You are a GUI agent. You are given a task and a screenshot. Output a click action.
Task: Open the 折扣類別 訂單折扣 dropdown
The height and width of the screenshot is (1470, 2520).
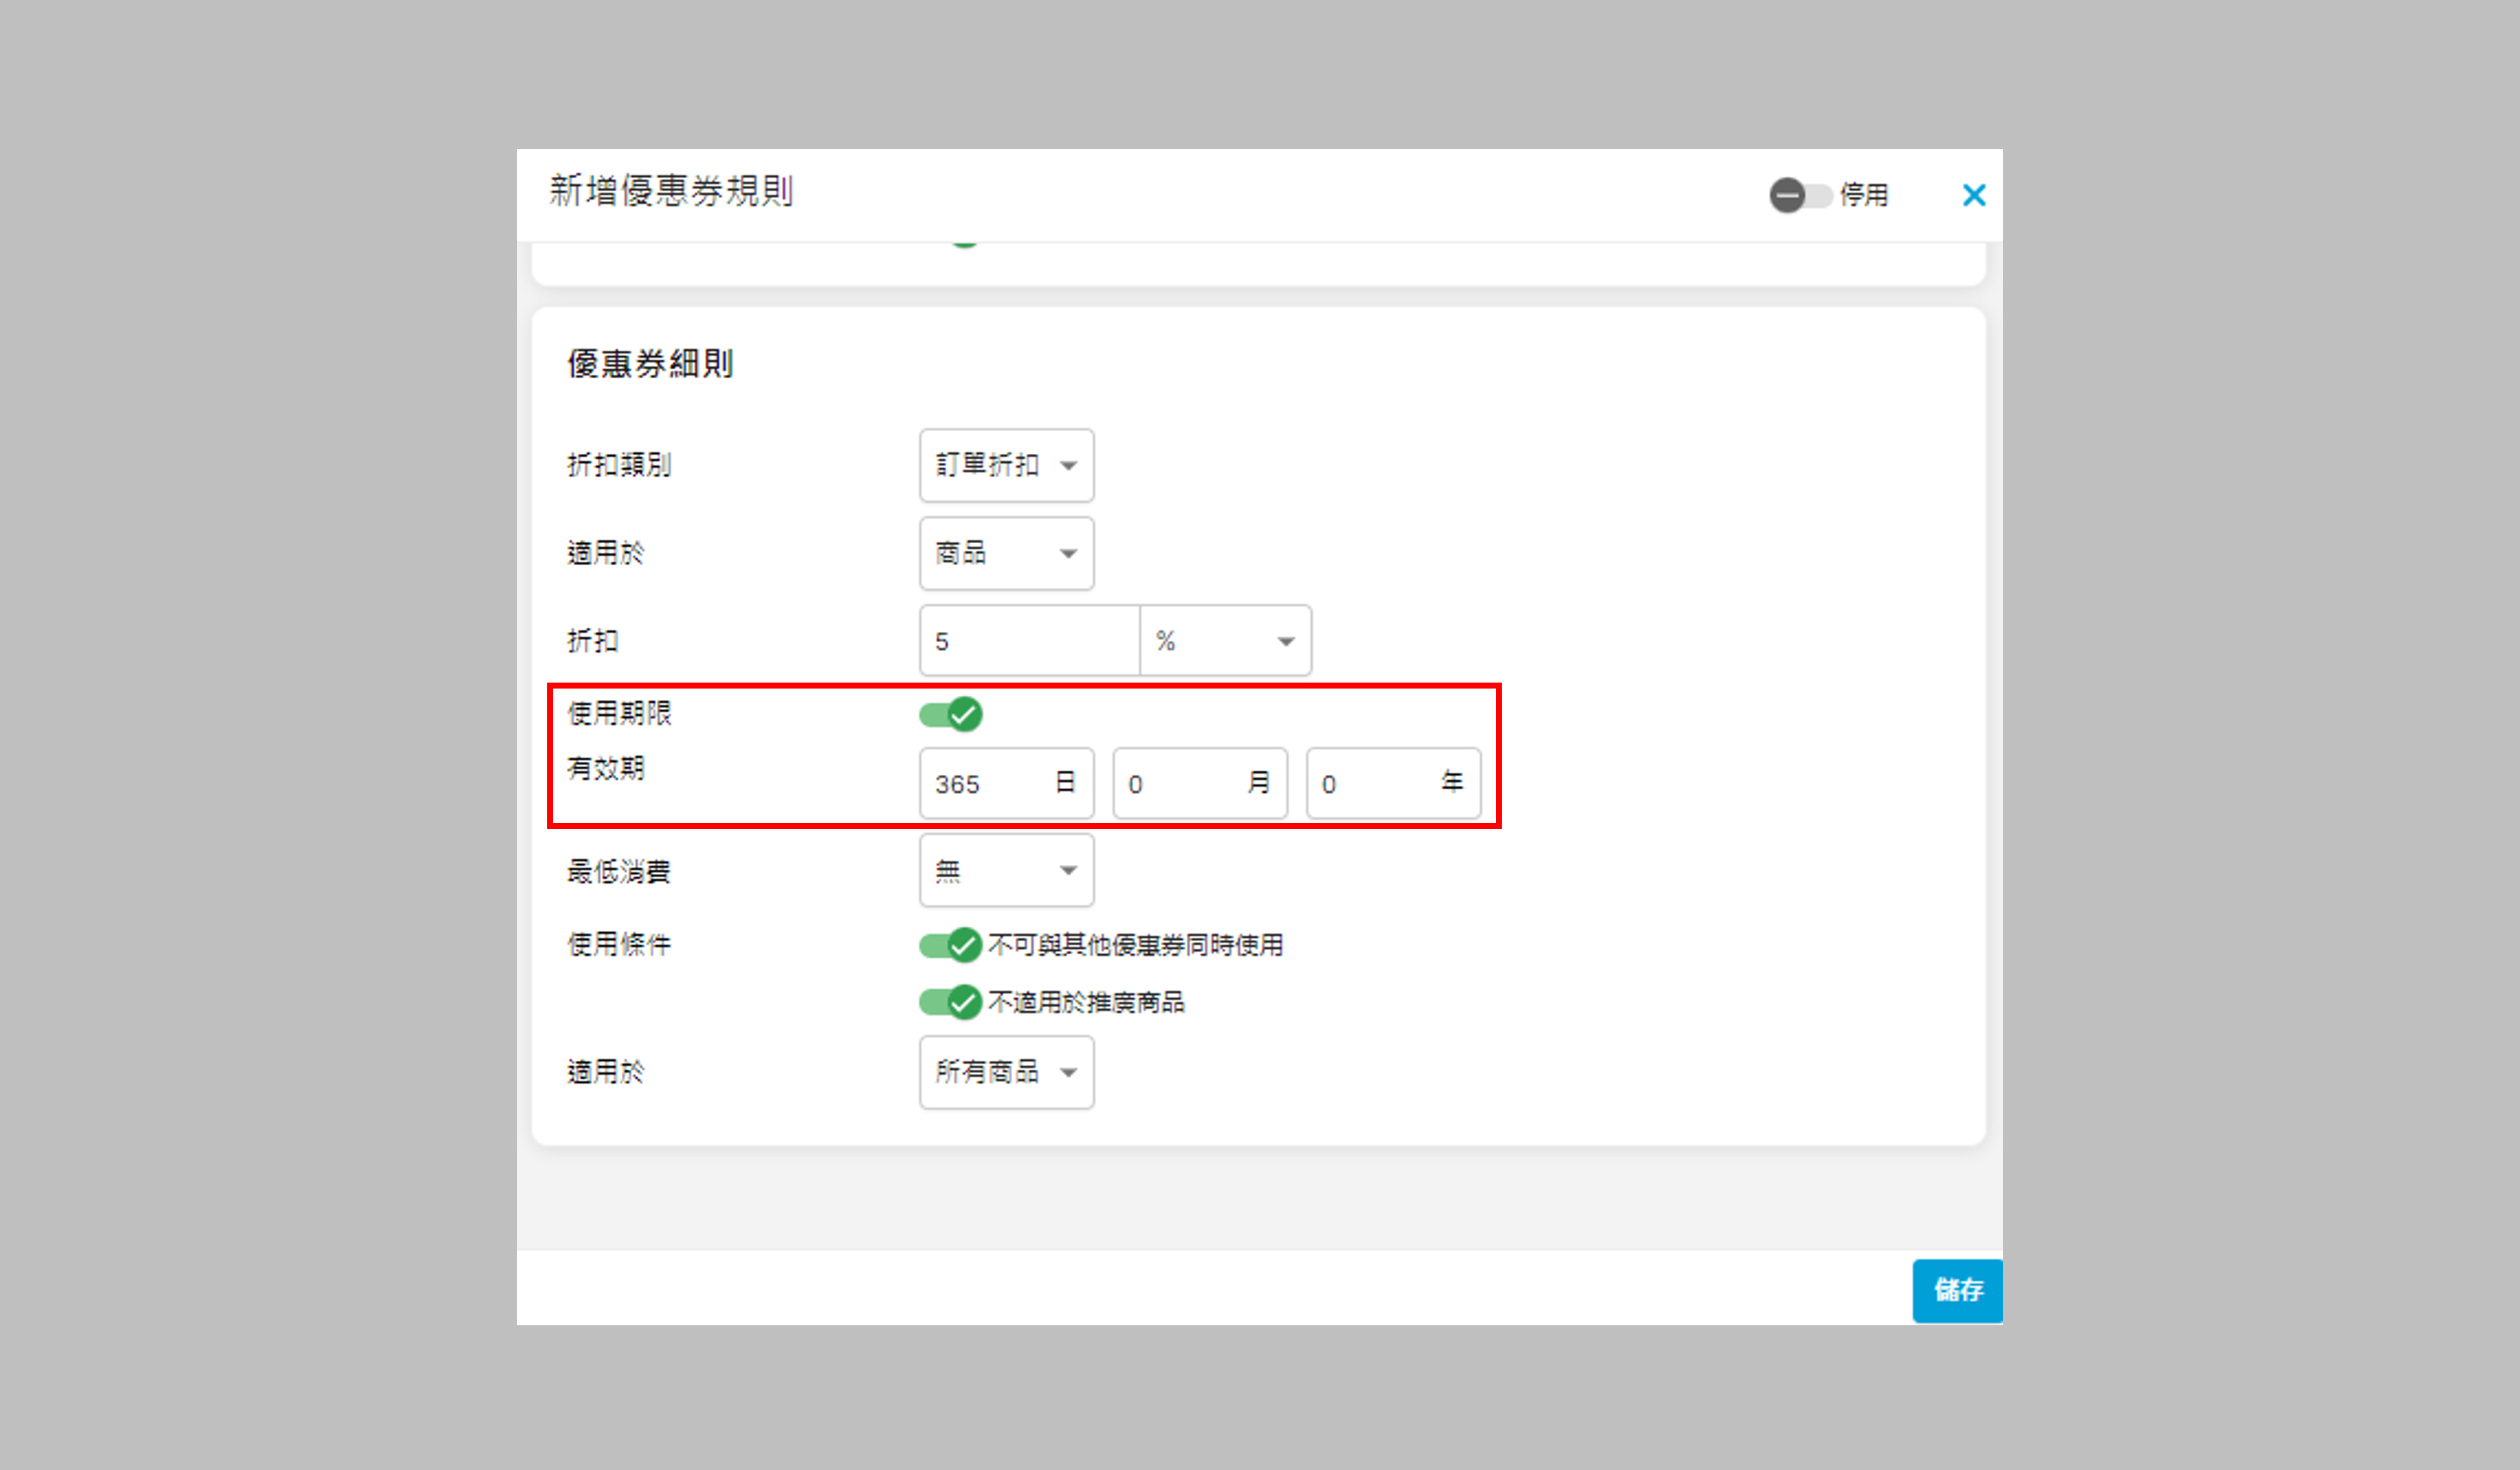click(1005, 465)
